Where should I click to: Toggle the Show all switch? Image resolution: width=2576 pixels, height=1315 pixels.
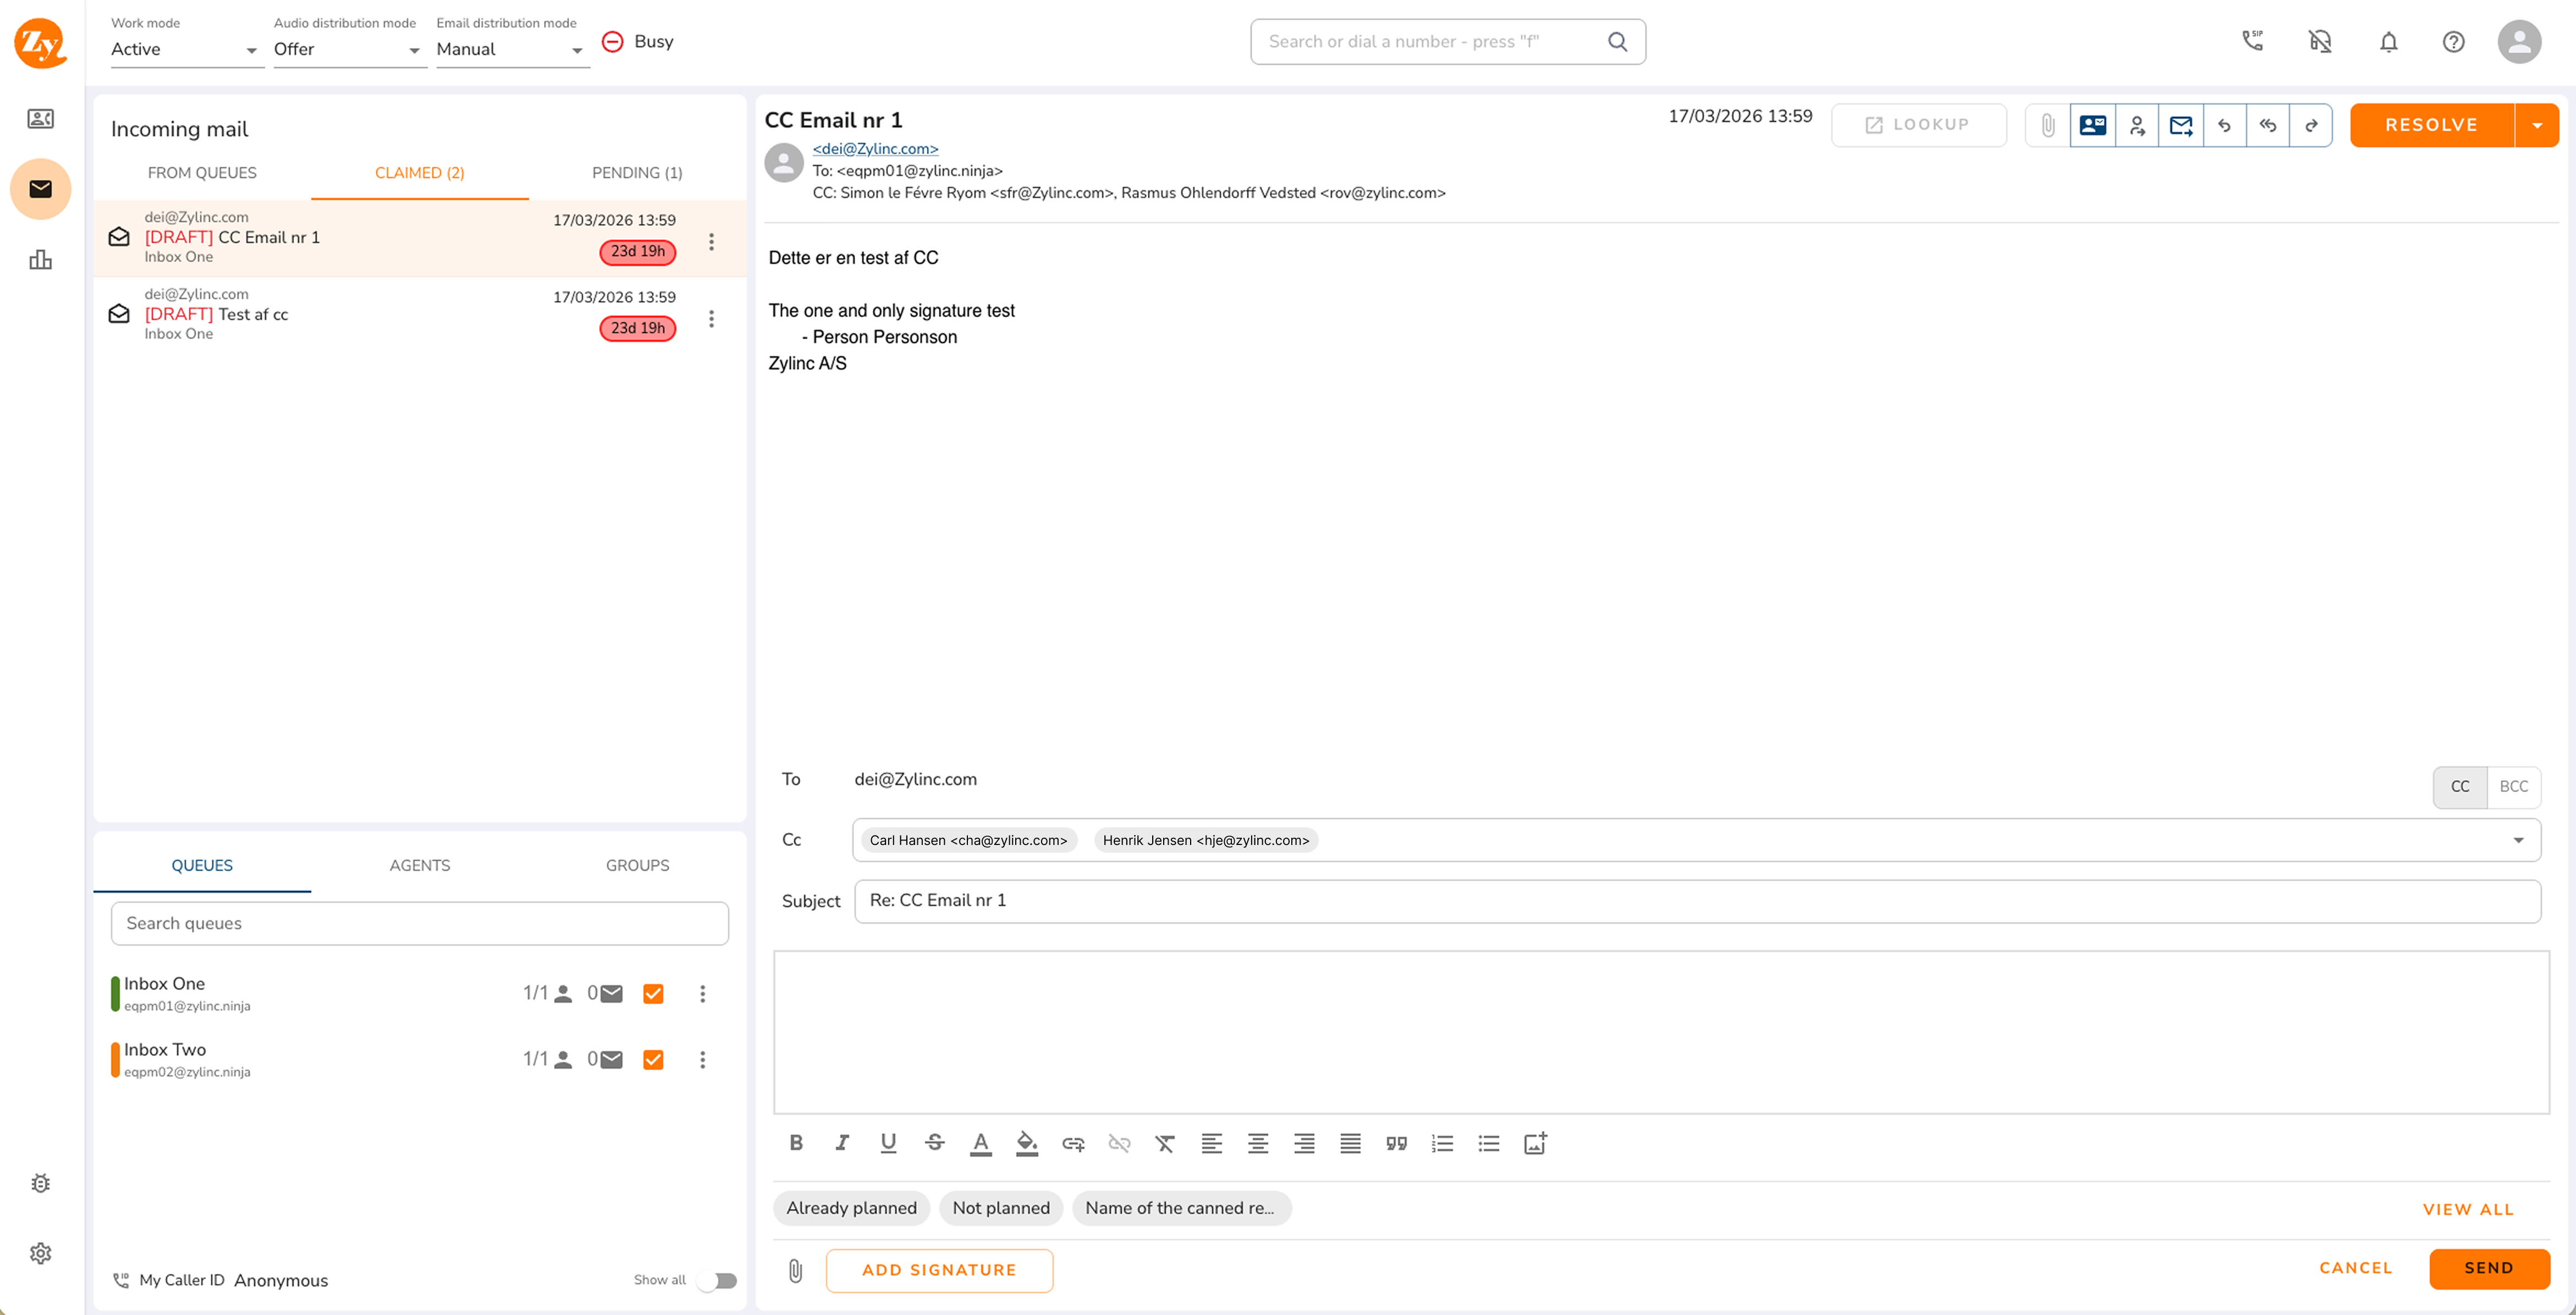coord(717,1280)
